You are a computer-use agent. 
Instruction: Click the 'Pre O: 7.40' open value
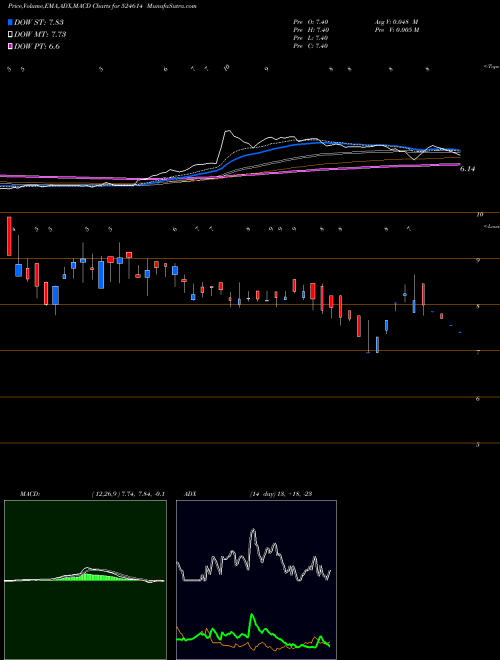pyautogui.click(x=311, y=22)
